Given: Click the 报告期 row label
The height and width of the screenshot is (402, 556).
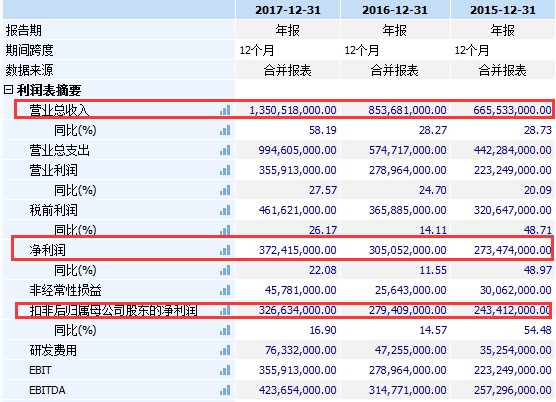Looking at the screenshot, I should point(23,30).
